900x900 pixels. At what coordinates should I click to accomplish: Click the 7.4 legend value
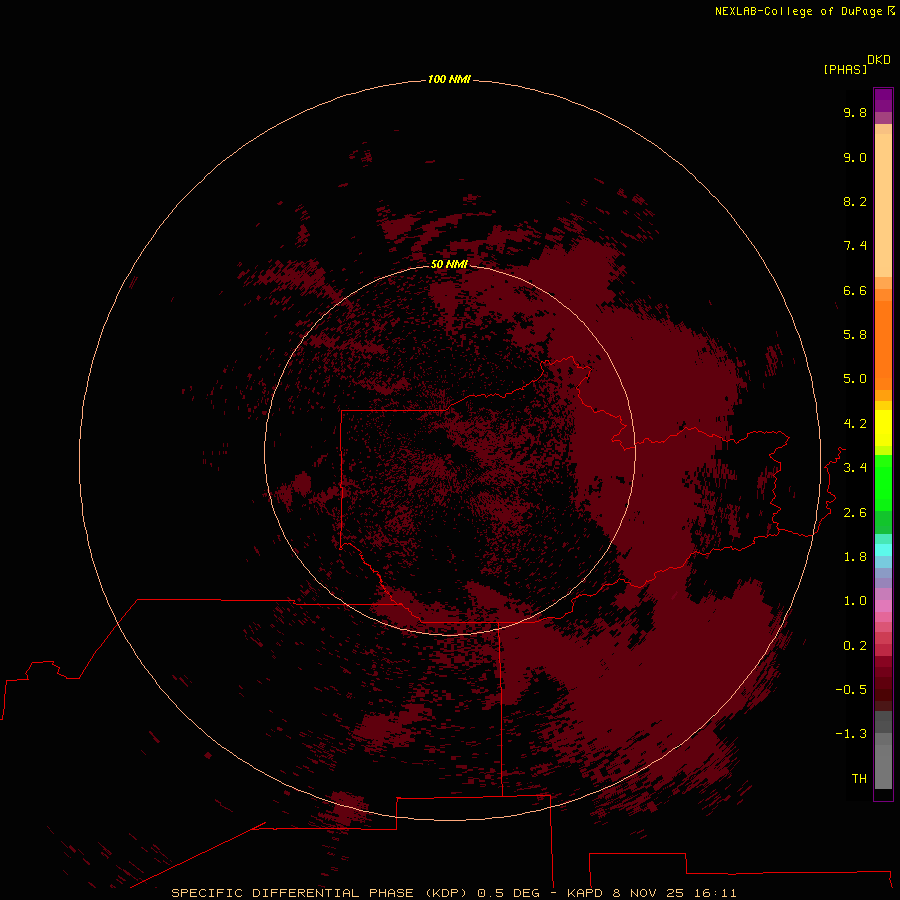click(855, 246)
